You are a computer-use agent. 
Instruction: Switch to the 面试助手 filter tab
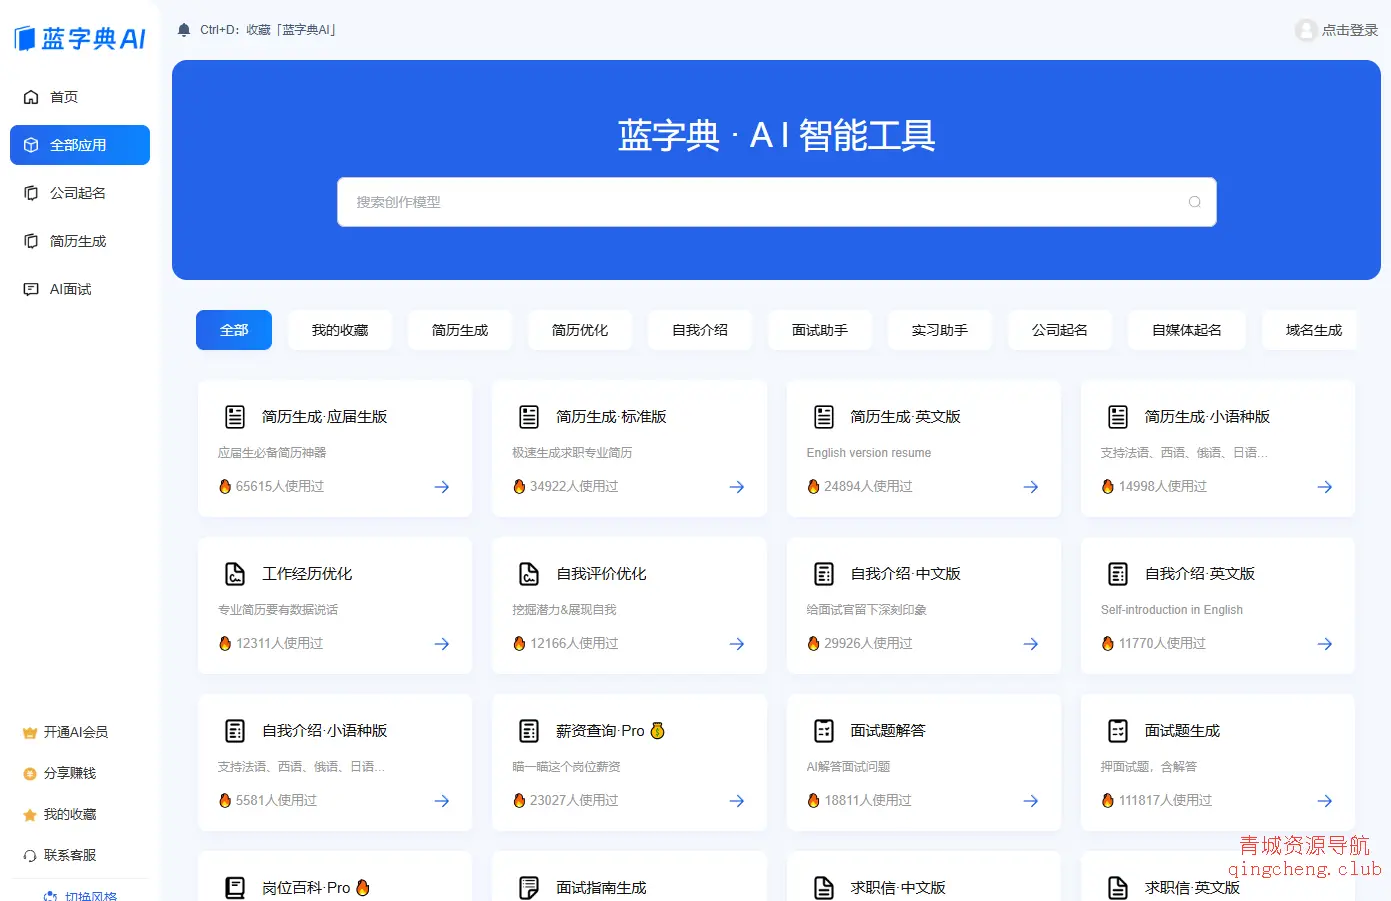819,330
